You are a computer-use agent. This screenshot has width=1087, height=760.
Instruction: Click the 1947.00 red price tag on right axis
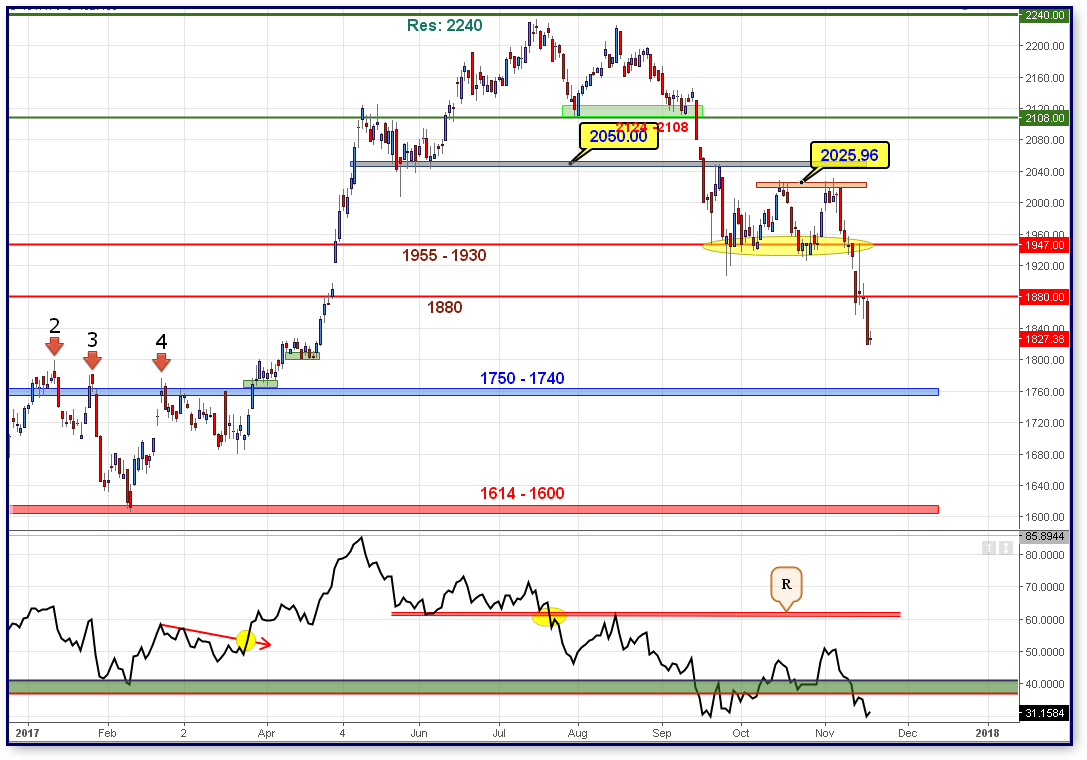tap(1044, 244)
